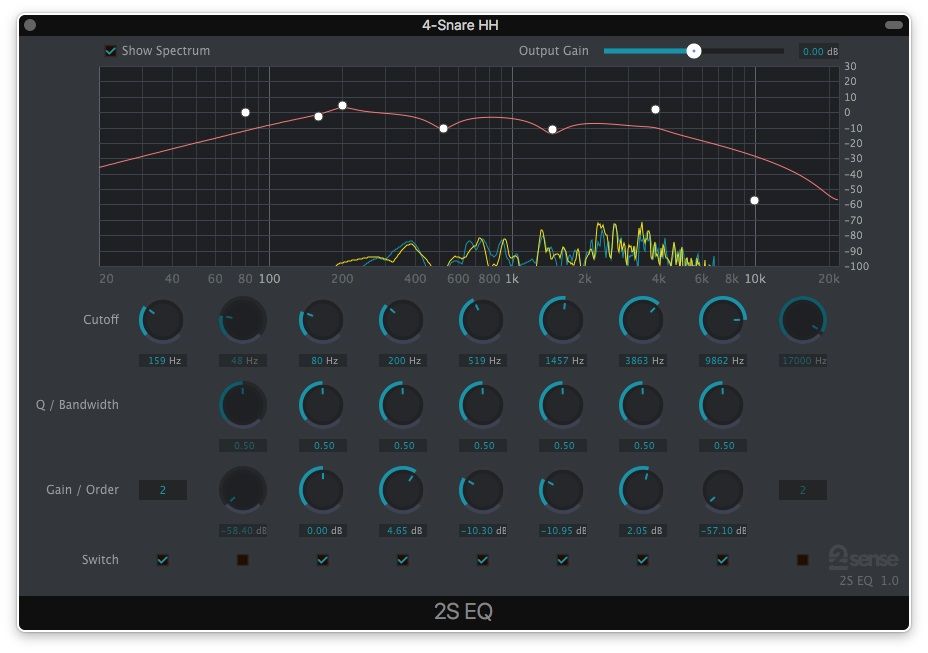
Task: Select the 519 Hz cutoff value field
Action: (483, 361)
